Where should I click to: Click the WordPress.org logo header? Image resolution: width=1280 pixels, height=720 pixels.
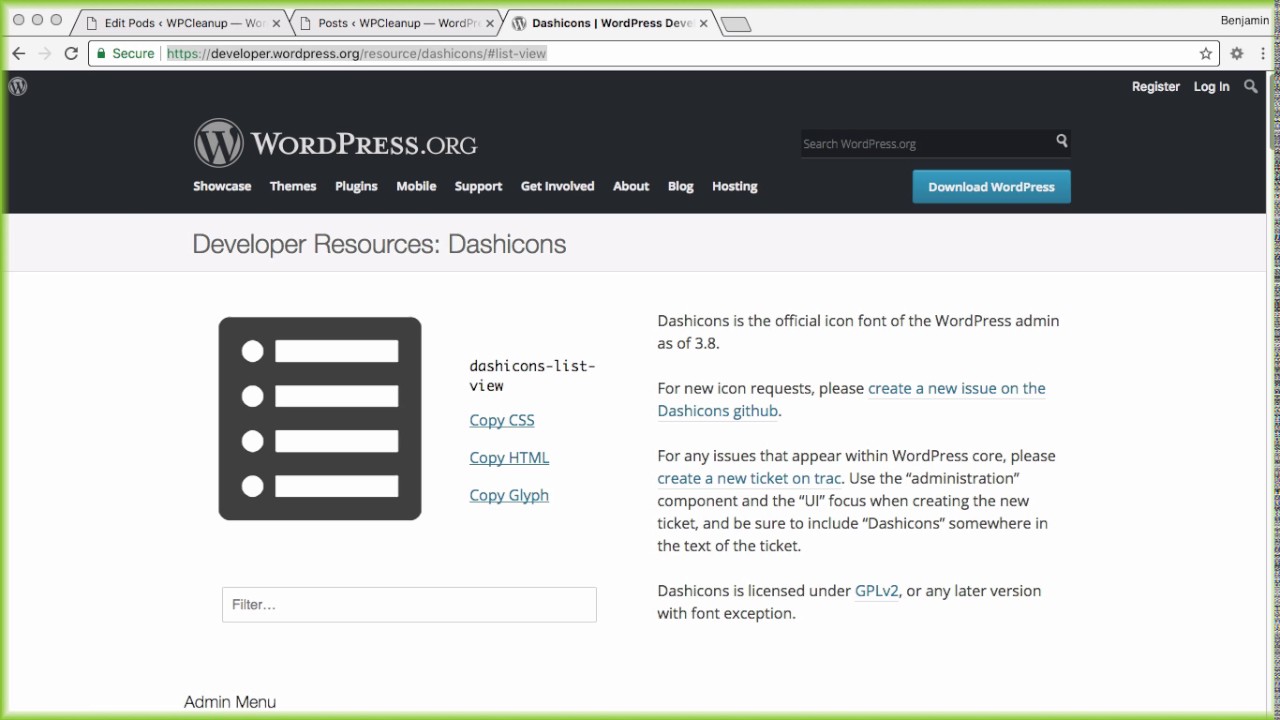coord(335,143)
